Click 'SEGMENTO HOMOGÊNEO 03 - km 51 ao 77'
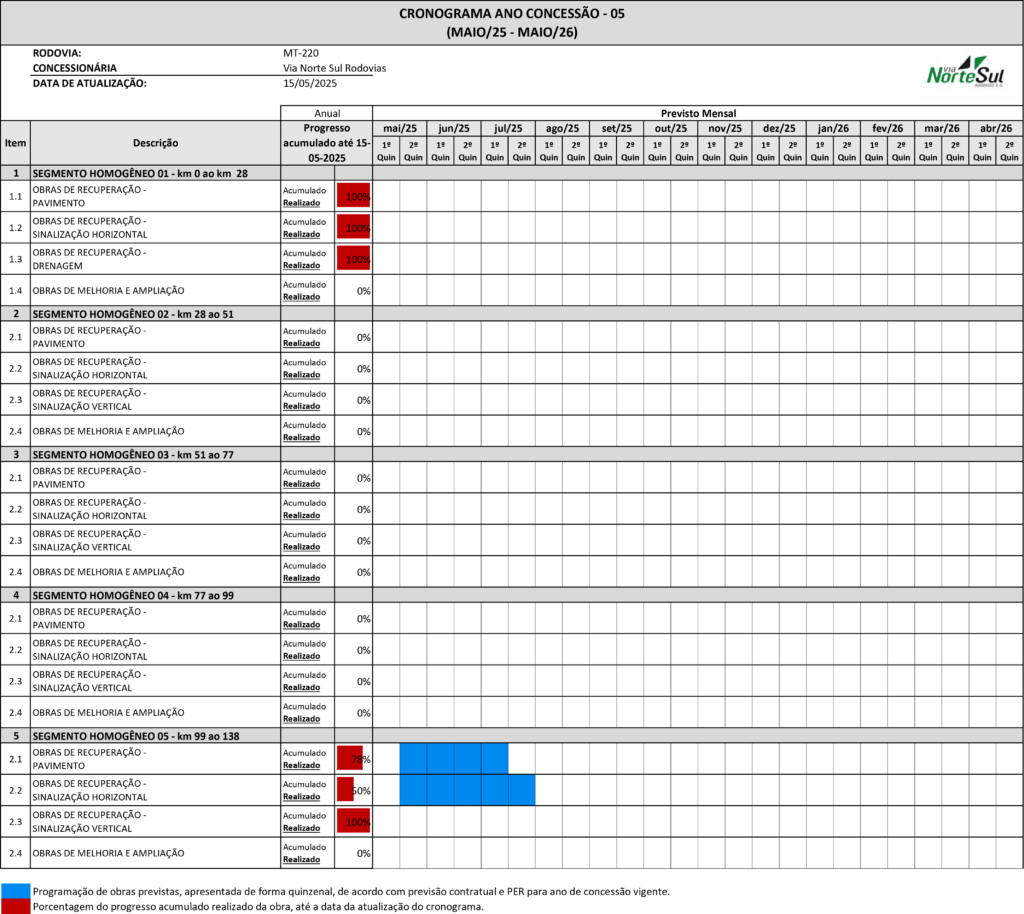This screenshot has width=1024, height=914. 133,455
